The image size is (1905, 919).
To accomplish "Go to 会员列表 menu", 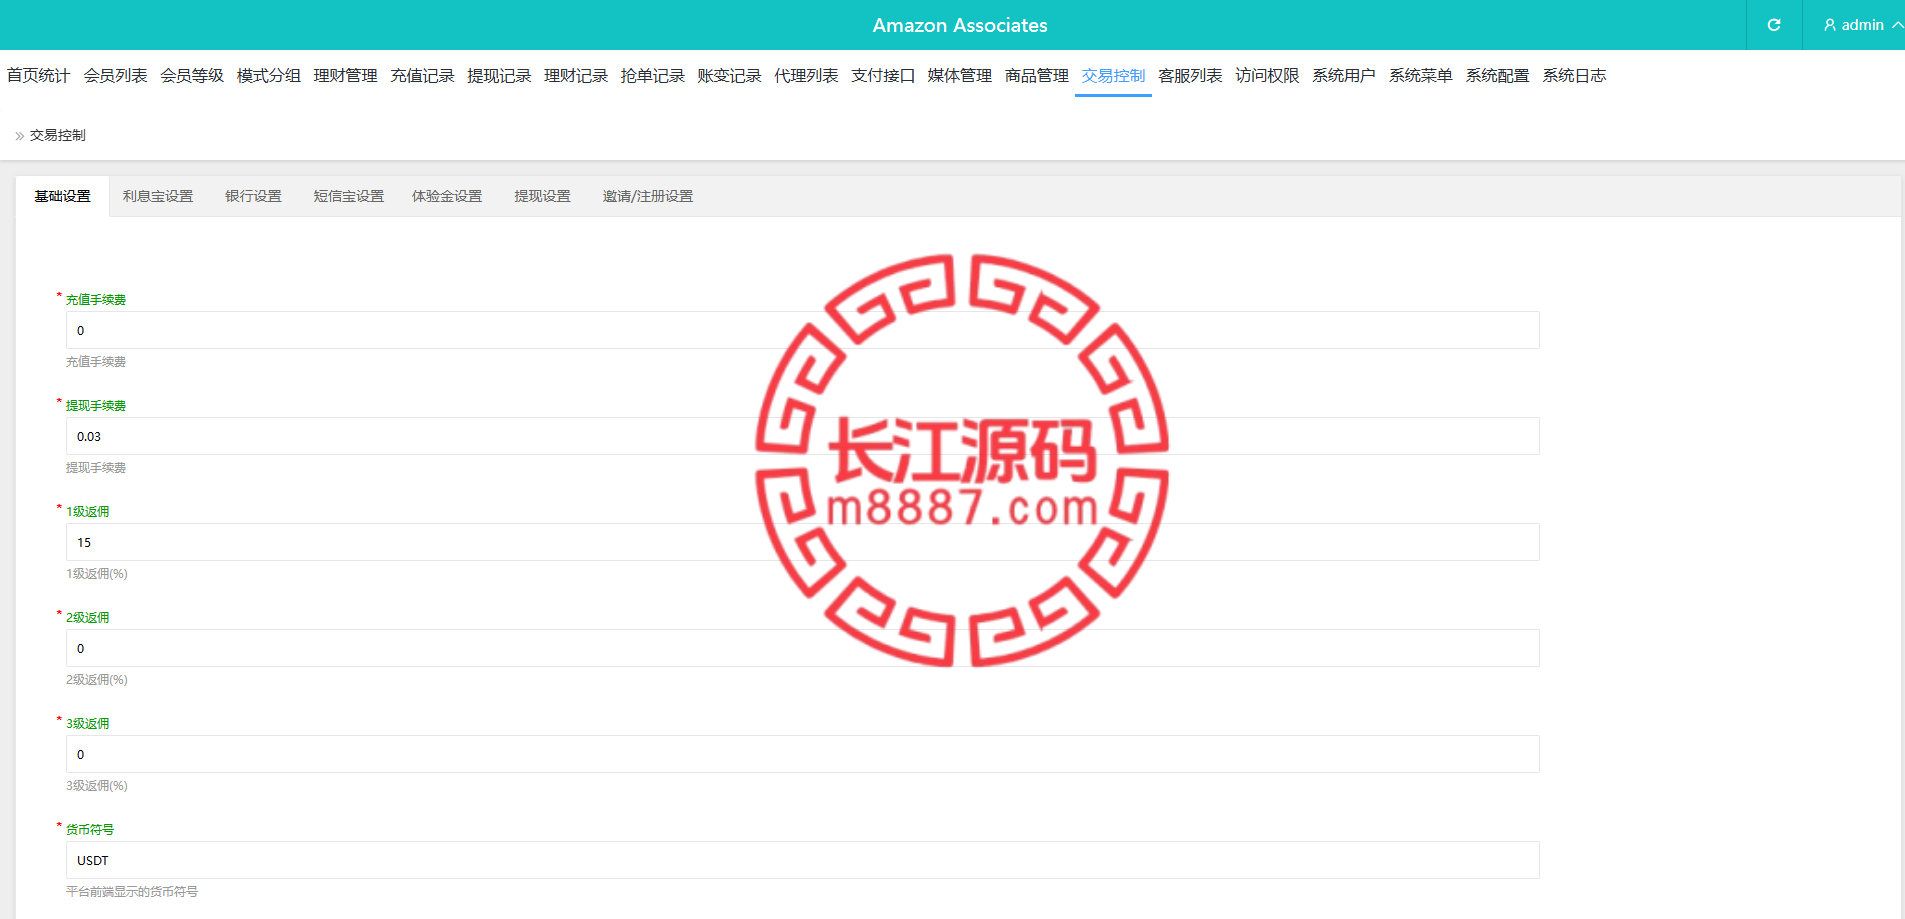I will click(115, 76).
